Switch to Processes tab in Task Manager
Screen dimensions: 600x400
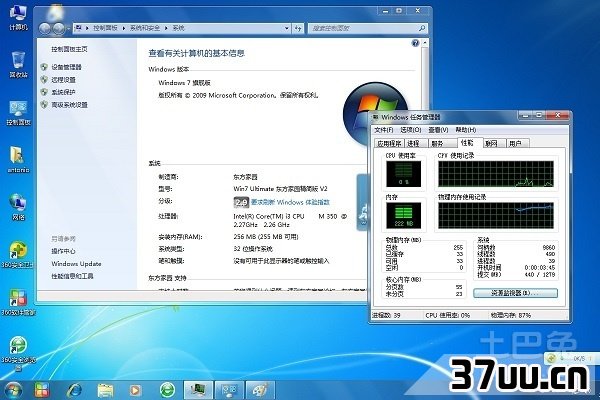(416, 143)
